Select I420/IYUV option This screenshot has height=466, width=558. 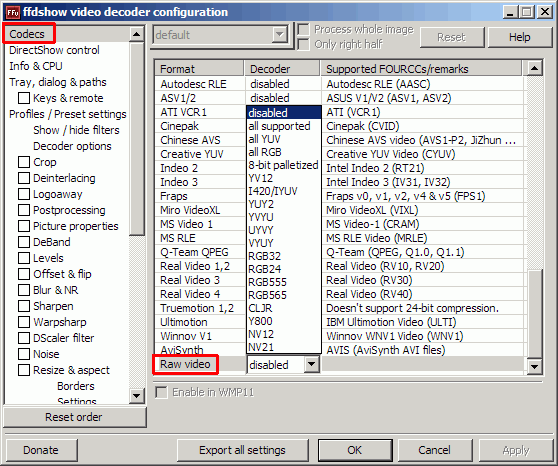click(284, 191)
